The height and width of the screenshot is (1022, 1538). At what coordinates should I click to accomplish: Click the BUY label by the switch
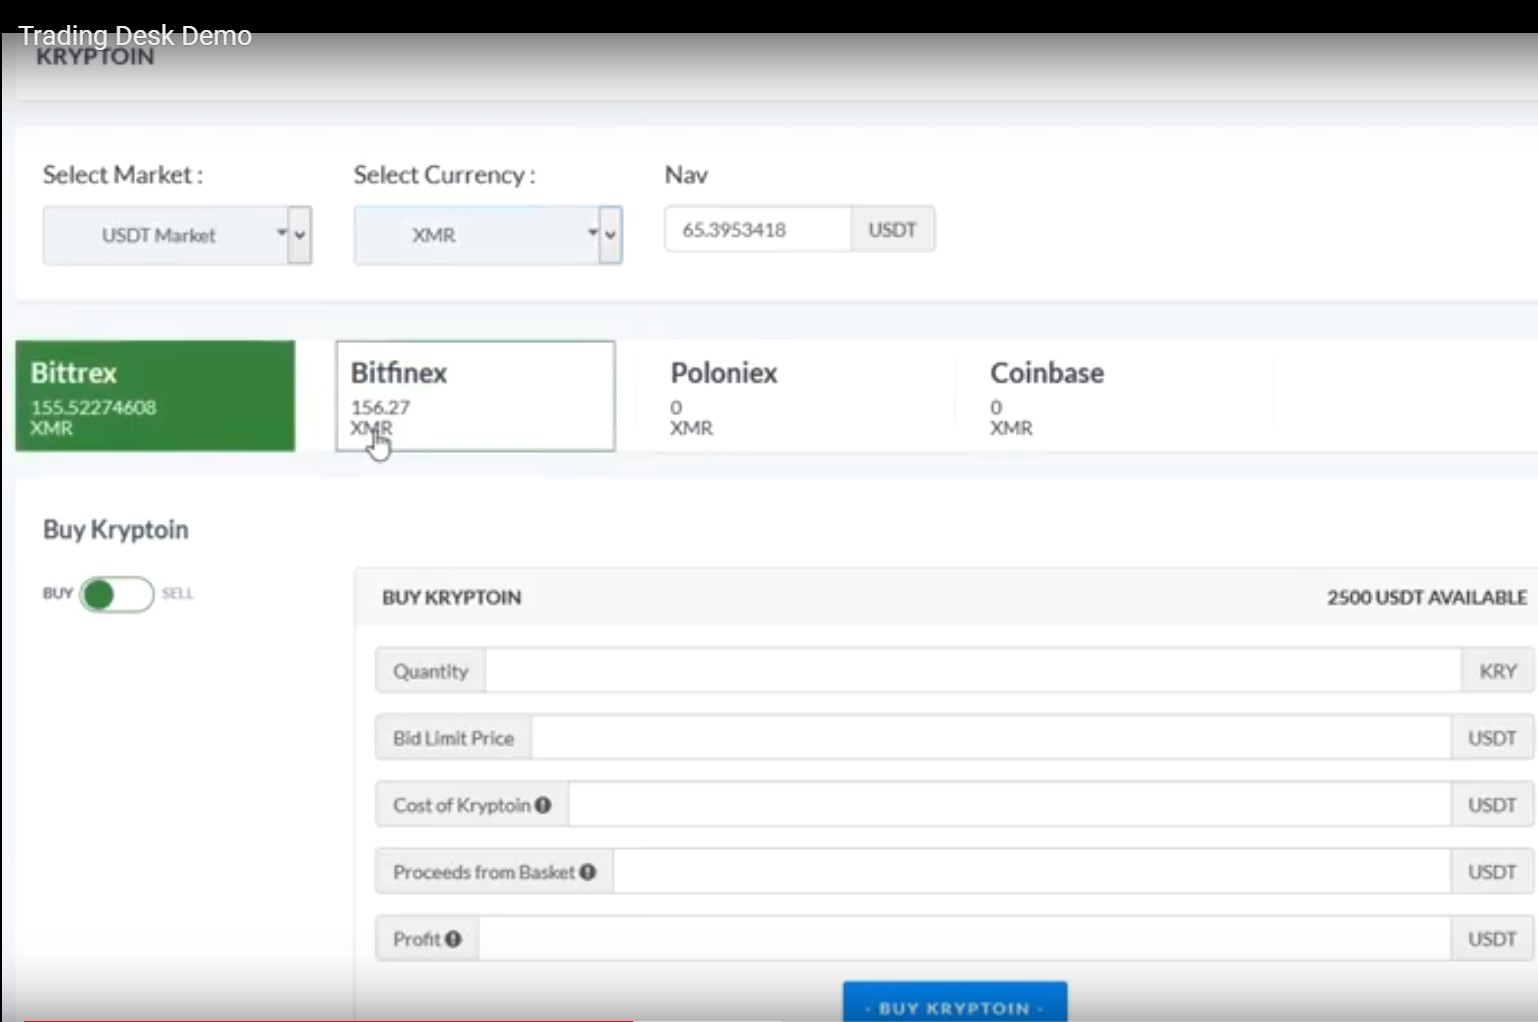point(58,593)
